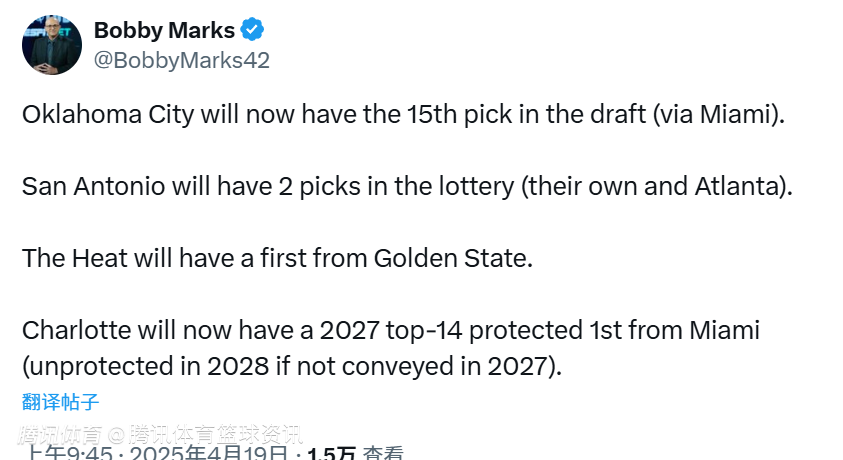Click the 查看 views label
The image size is (843, 460).
pyautogui.click(x=383, y=453)
